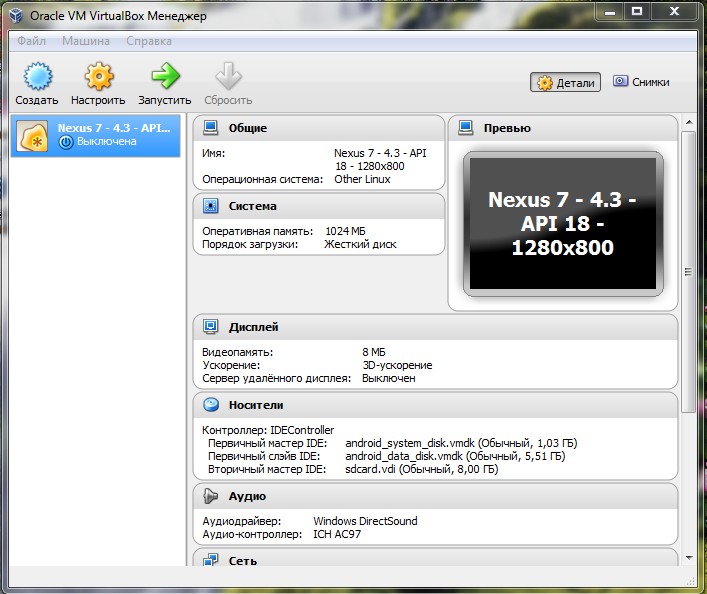The width and height of the screenshot is (707, 594).
Task: Click ICH AC97 audio controller value
Action: 337,534
